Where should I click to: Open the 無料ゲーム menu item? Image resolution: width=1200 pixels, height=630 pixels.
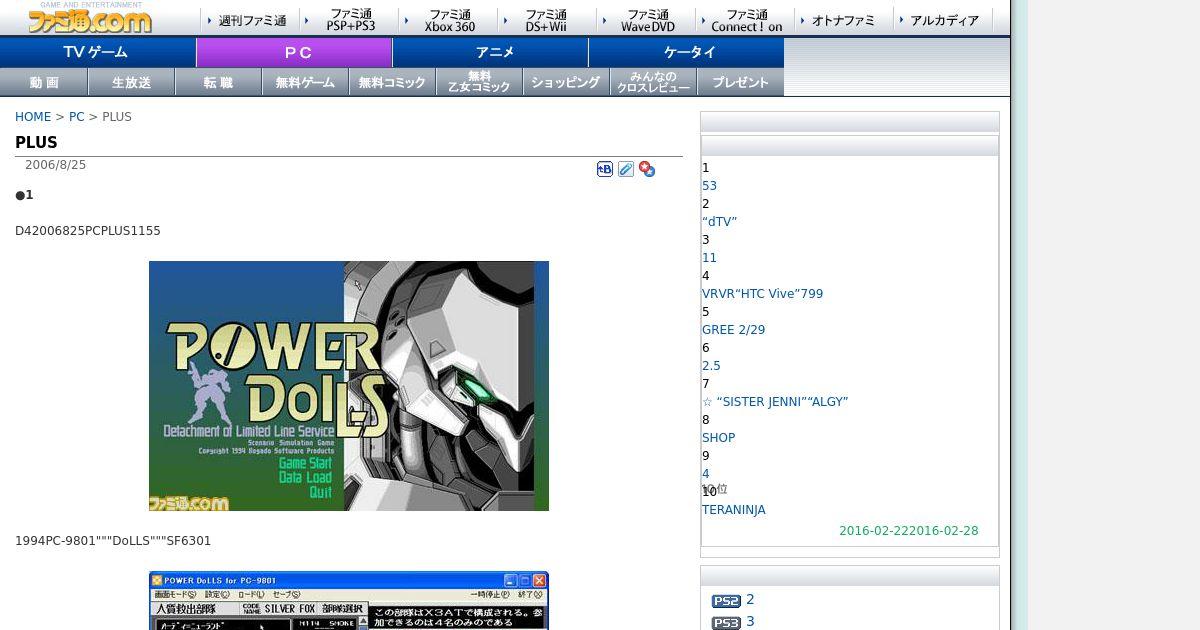[x=305, y=82]
